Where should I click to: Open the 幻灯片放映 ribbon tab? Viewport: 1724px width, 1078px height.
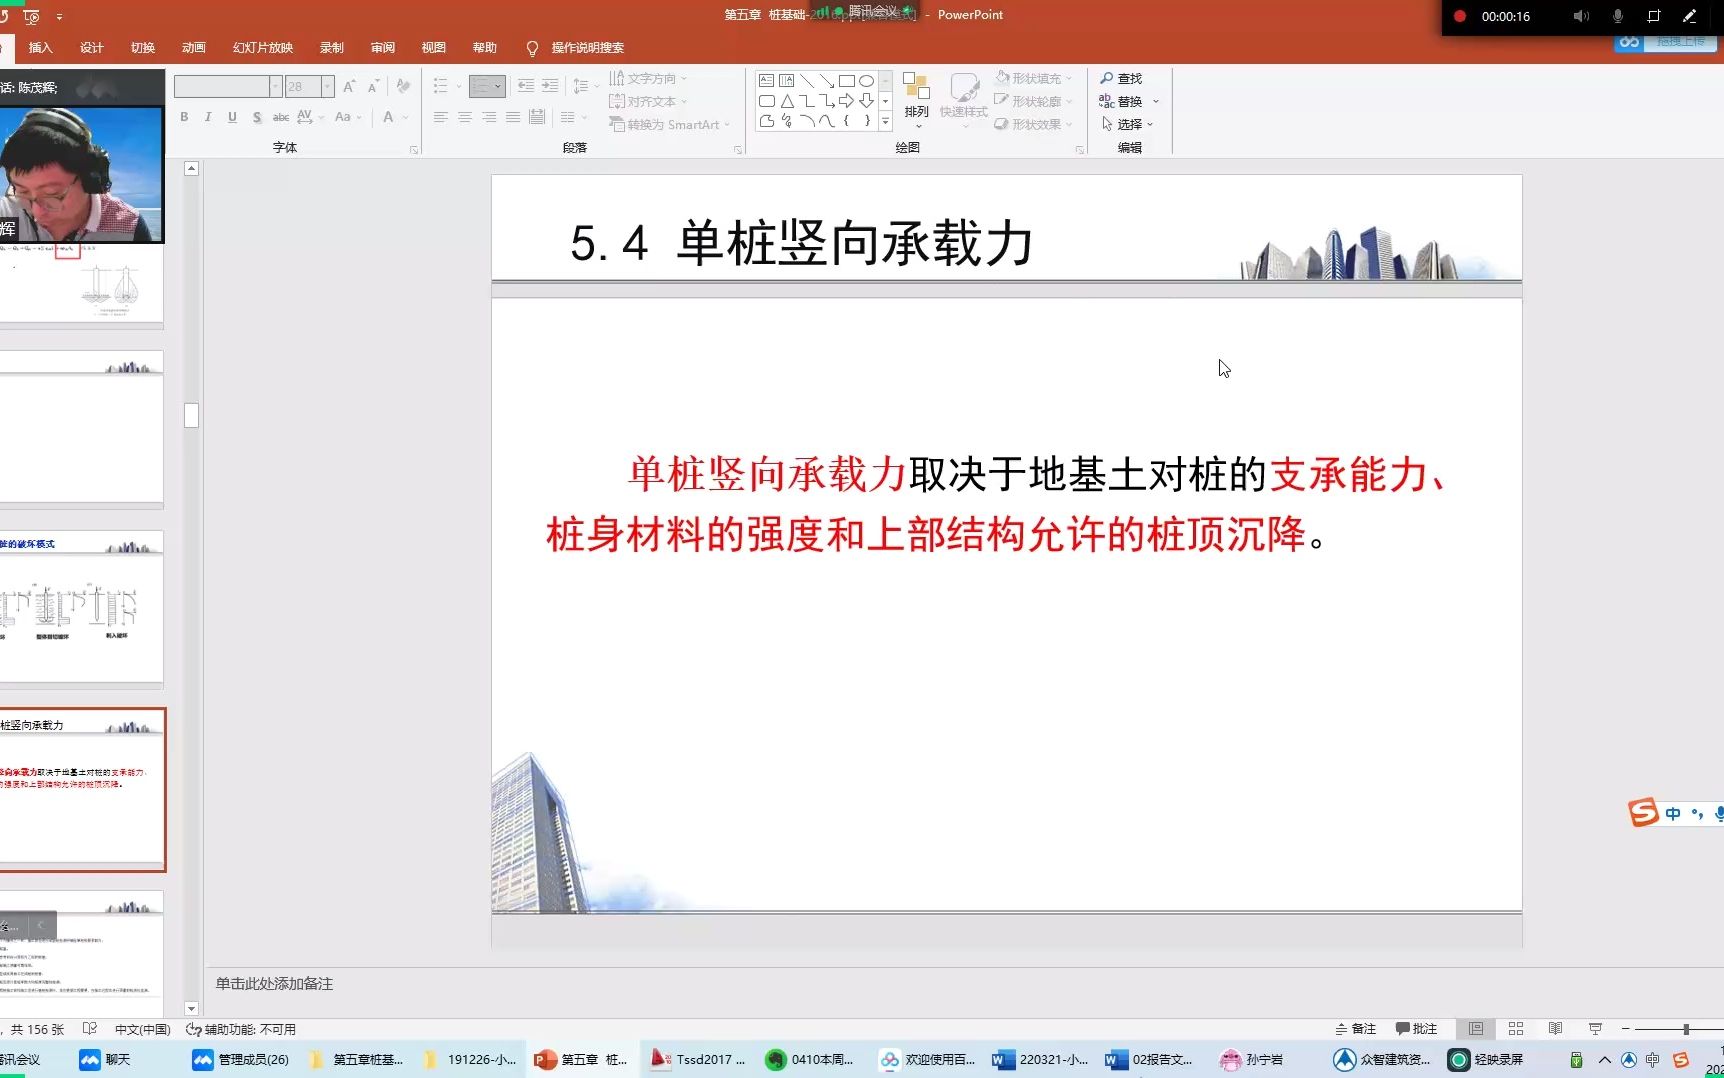pyautogui.click(x=263, y=48)
